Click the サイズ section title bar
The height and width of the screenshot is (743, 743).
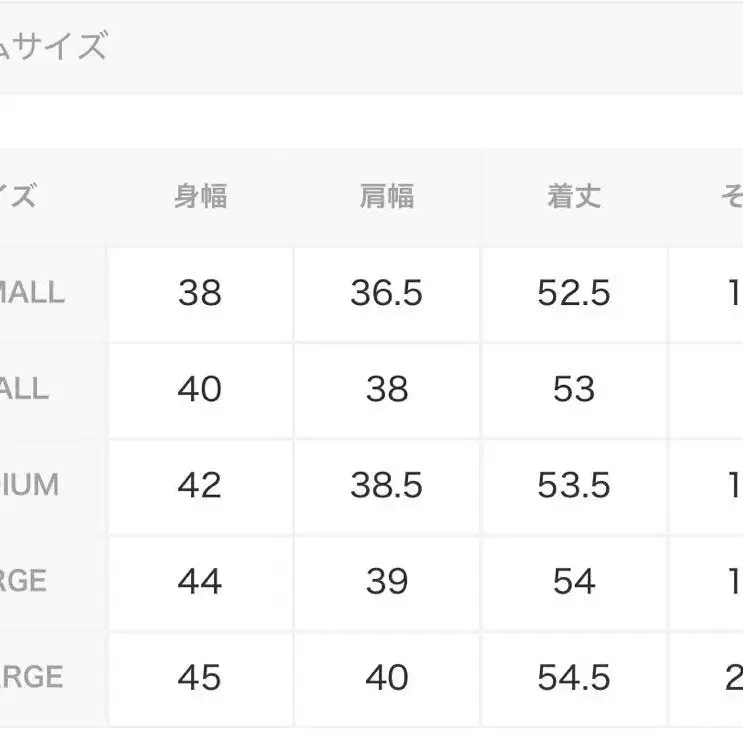[x=371, y=47]
